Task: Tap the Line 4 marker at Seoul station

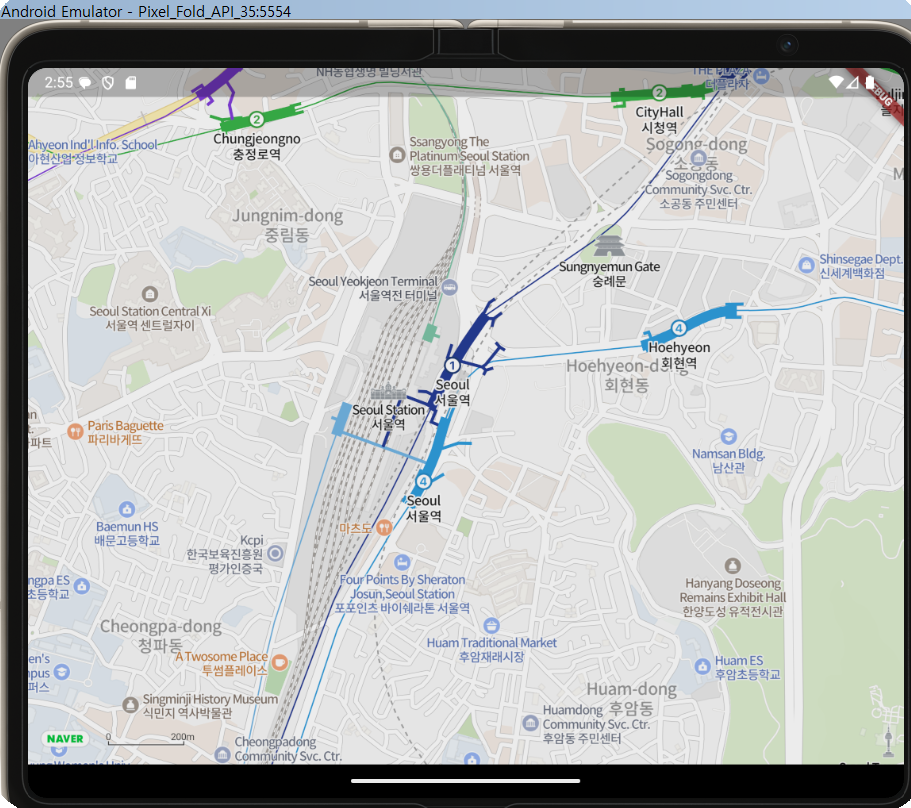Action: [x=423, y=482]
